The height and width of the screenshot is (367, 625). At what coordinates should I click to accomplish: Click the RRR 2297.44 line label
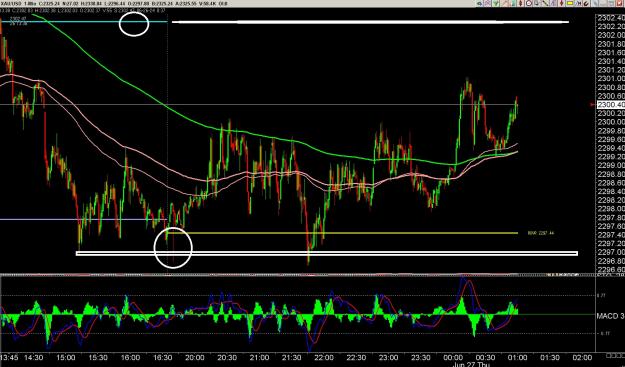[540, 233]
